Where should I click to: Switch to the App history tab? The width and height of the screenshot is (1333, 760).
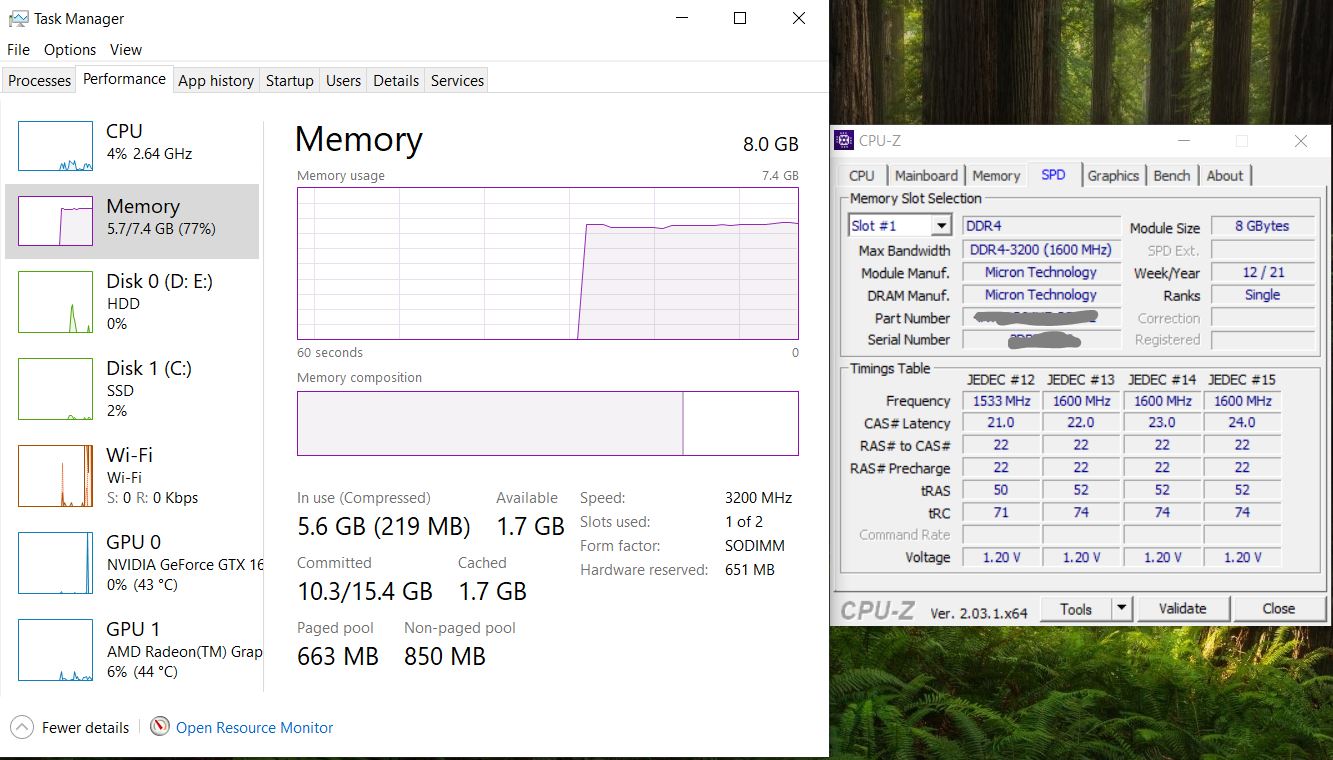[x=215, y=80]
